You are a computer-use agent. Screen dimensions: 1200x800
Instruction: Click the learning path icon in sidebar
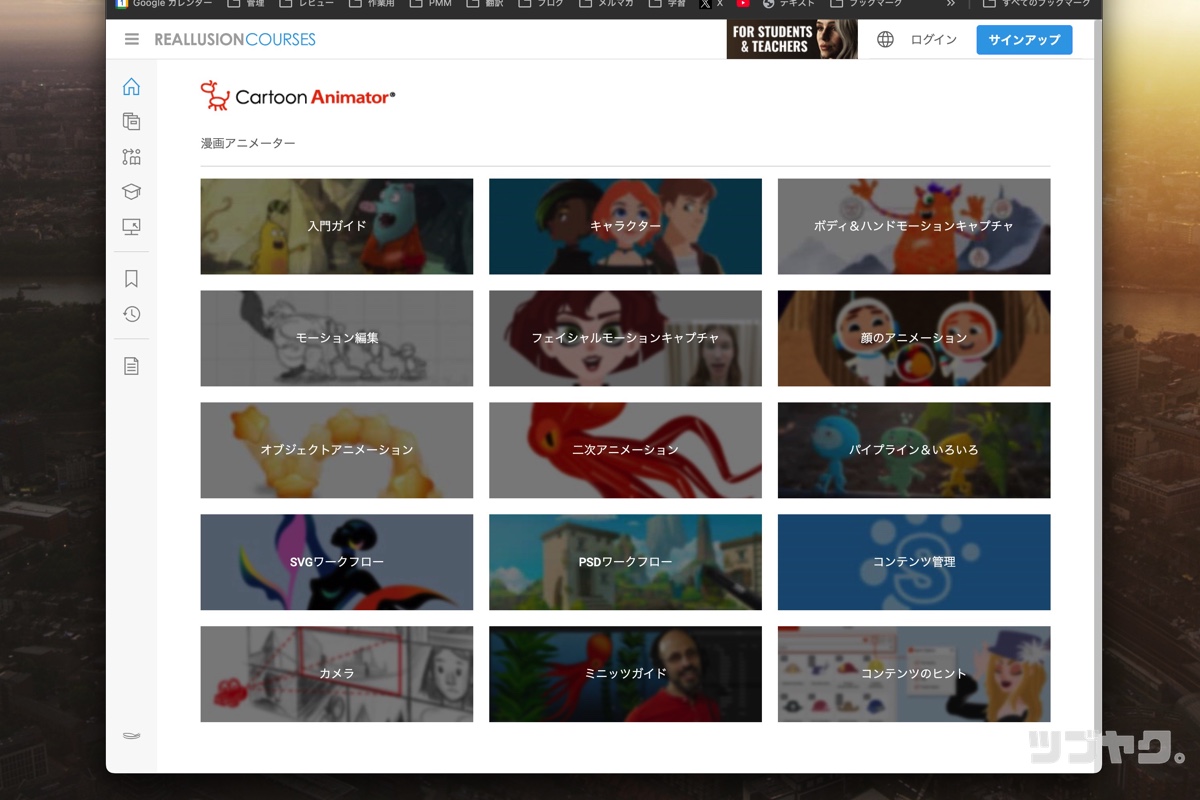[131, 156]
